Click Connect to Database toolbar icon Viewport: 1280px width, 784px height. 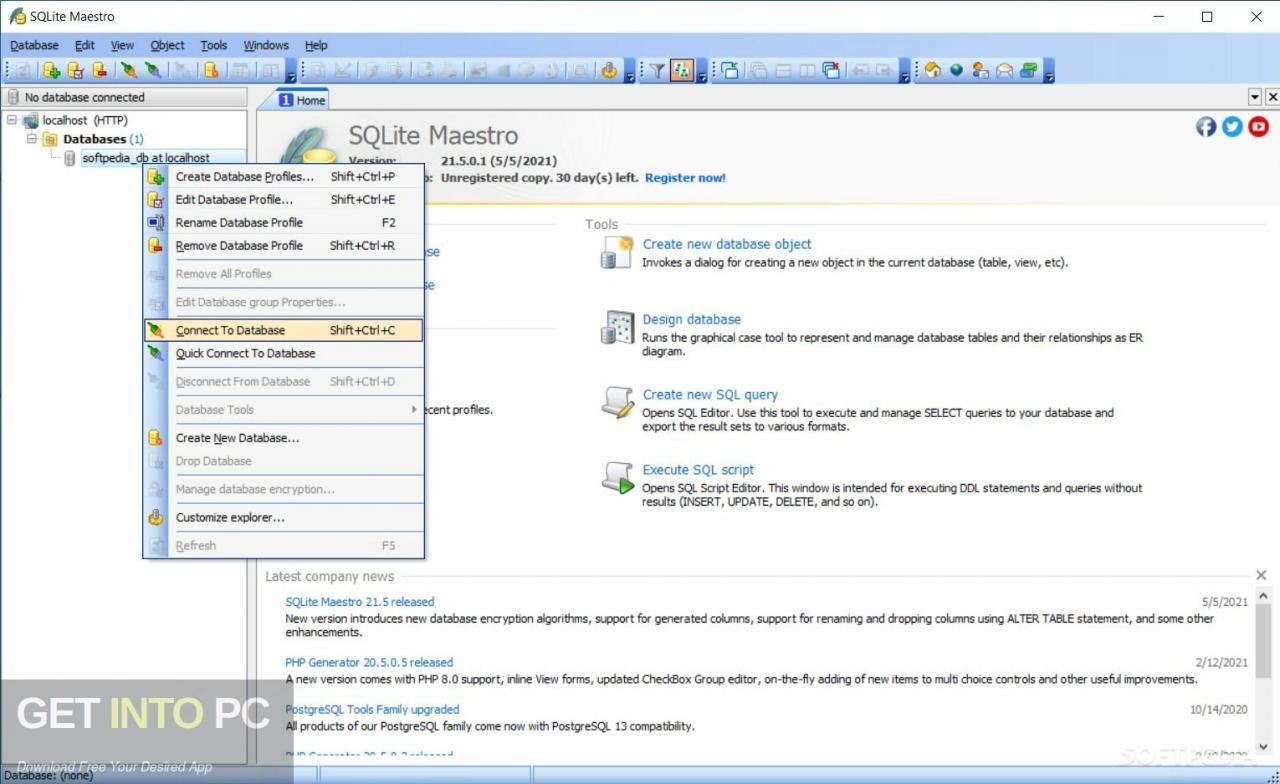(x=128, y=70)
